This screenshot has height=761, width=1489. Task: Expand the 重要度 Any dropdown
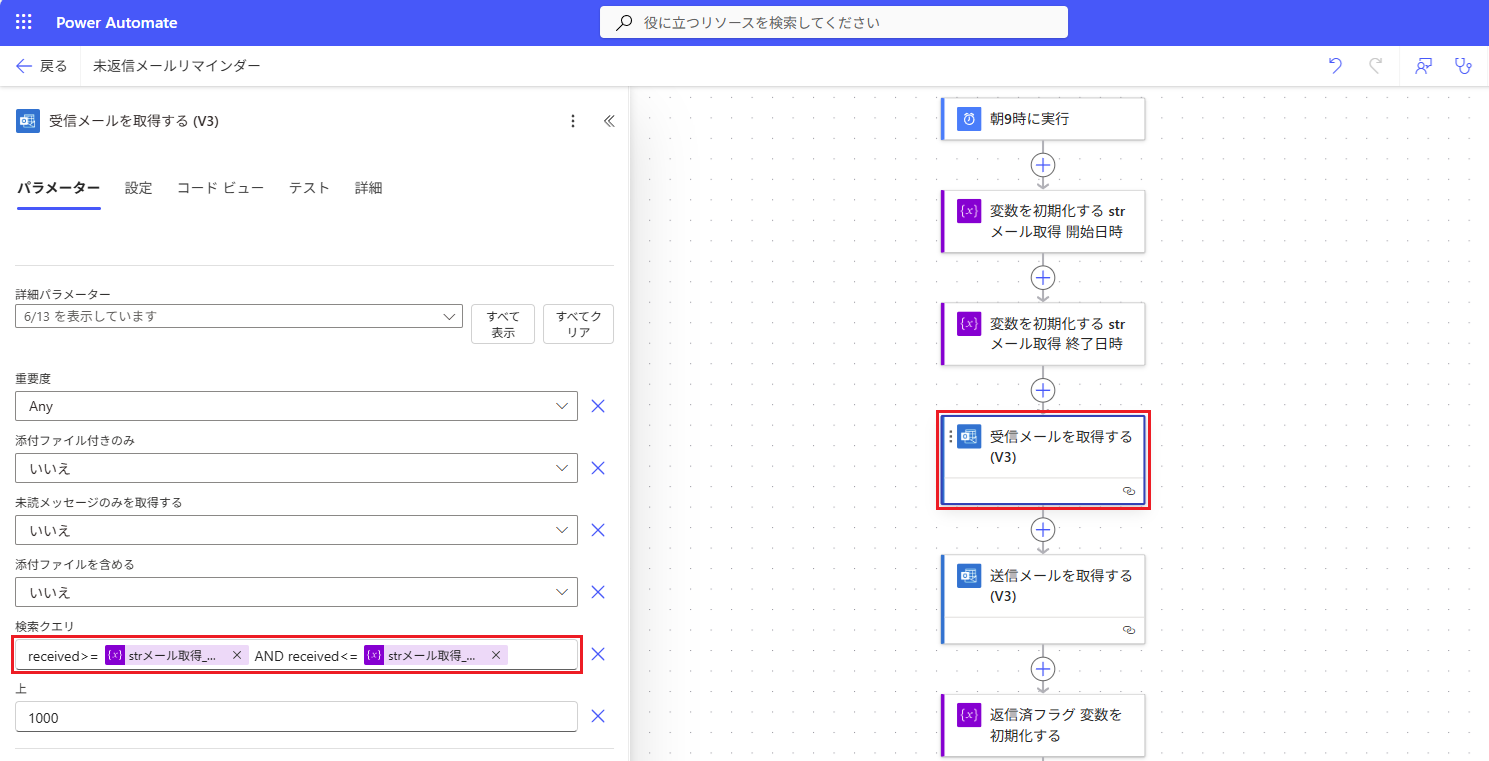coord(296,406)
